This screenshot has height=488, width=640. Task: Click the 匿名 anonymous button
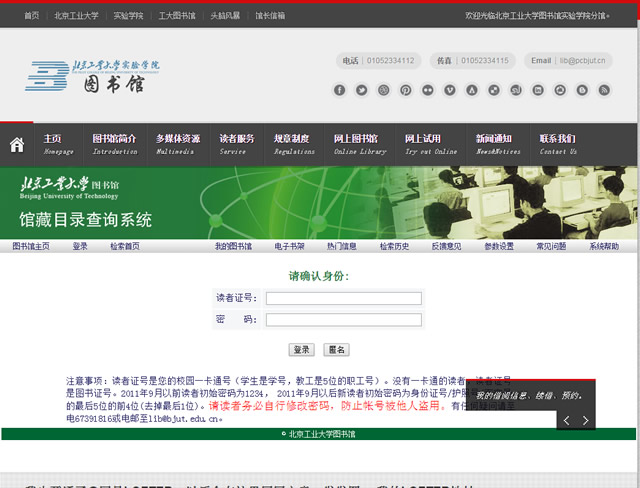(x=337, y=350)
